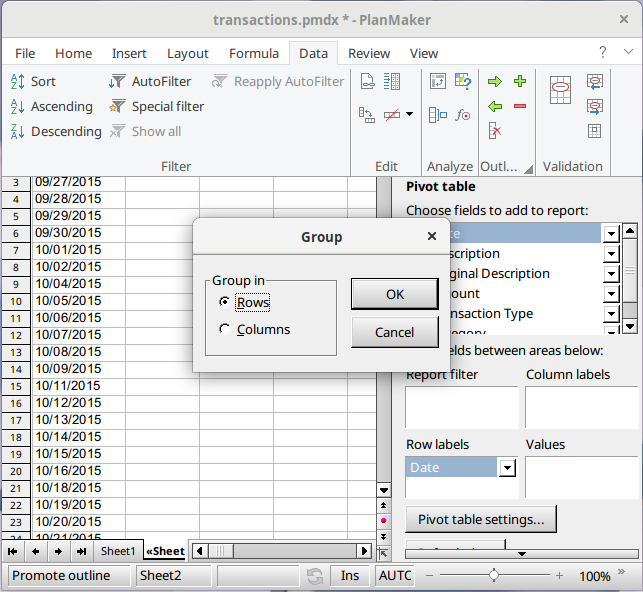
Task: Select the Columns radio button
Action: coord(225,329)
